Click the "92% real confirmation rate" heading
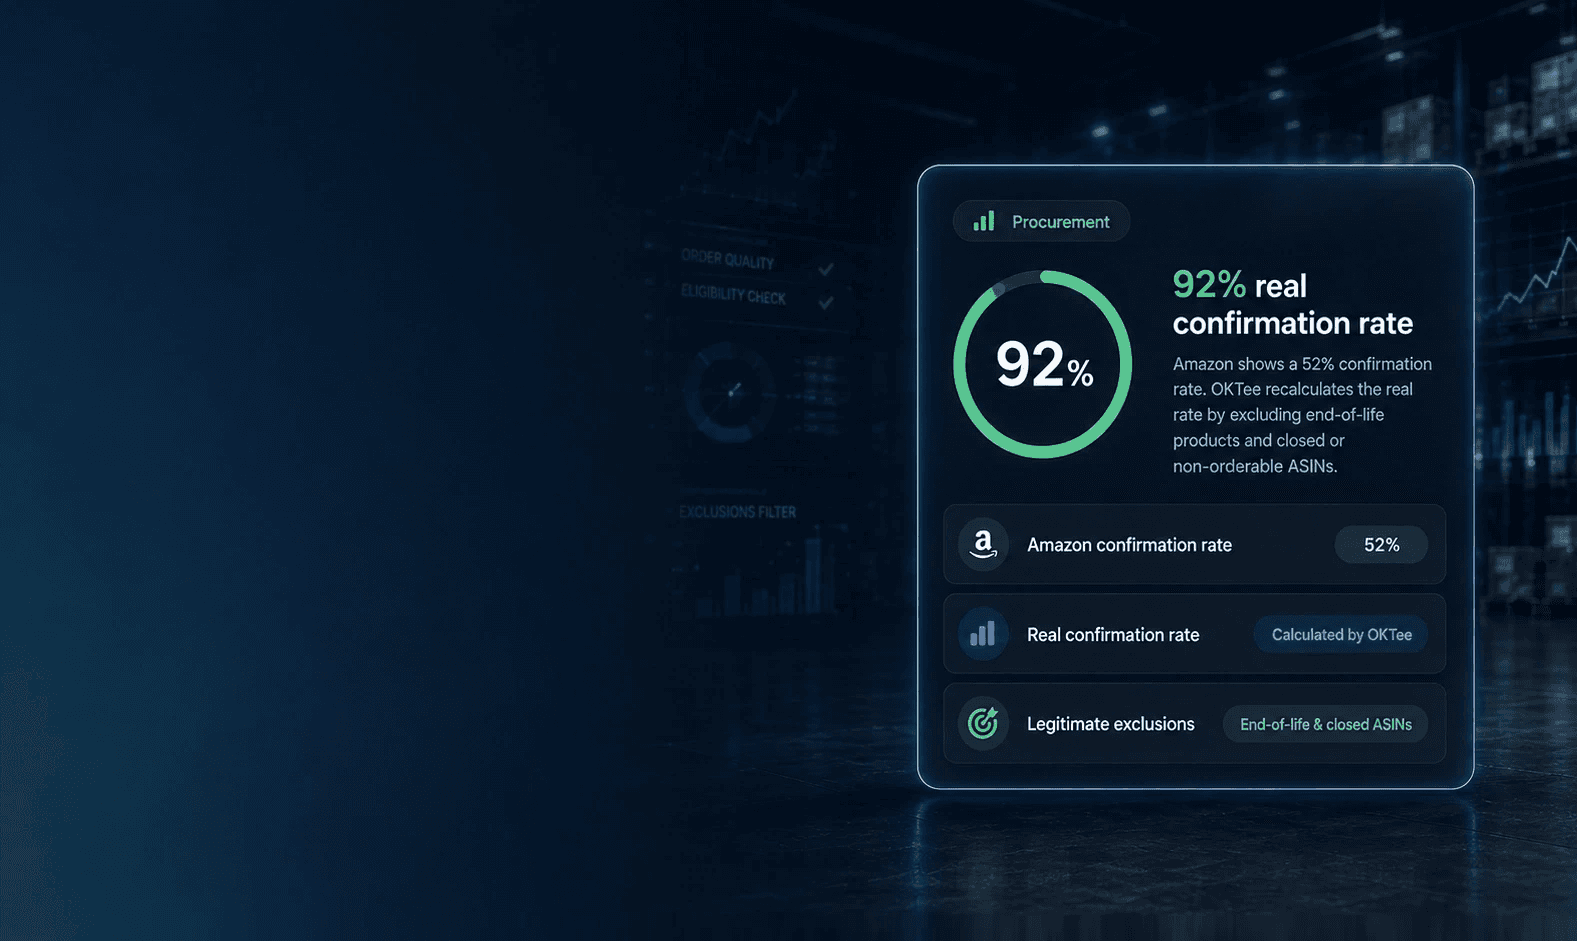Viewport: 1577px width, 941px height. point(1293,304)
